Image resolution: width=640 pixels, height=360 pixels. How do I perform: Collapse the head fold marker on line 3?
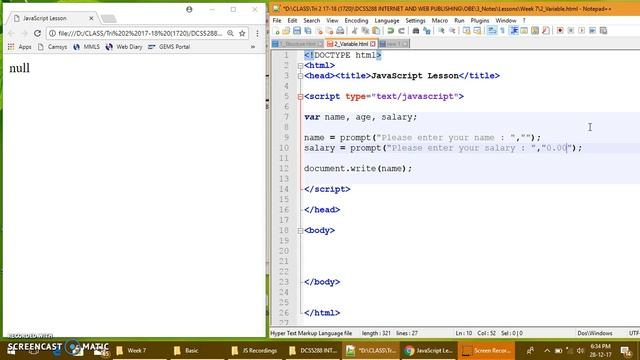pyautogui.click(x=300, y=76)
